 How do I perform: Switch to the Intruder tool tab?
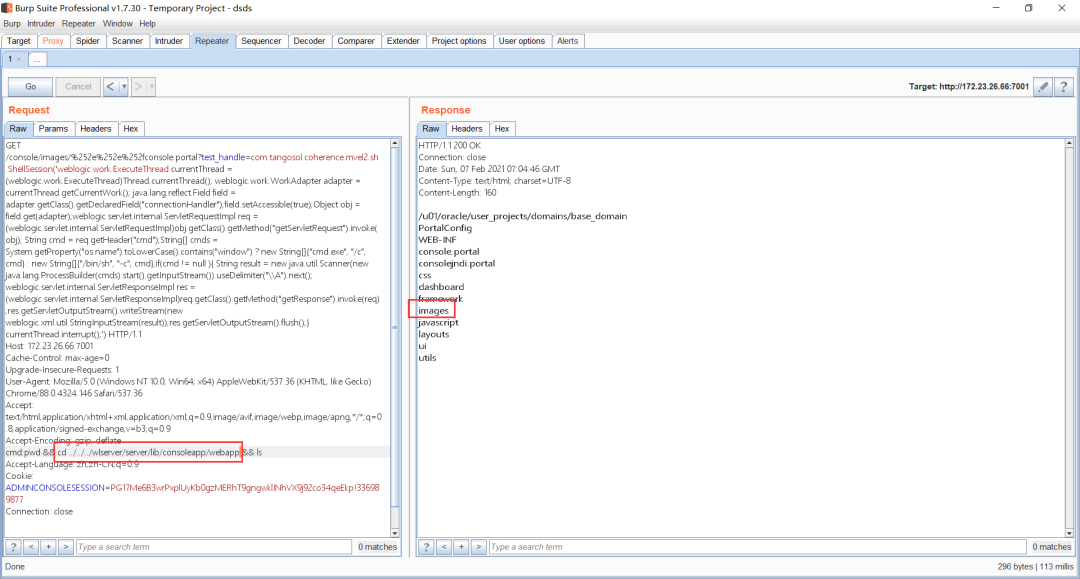coord(169,41)
